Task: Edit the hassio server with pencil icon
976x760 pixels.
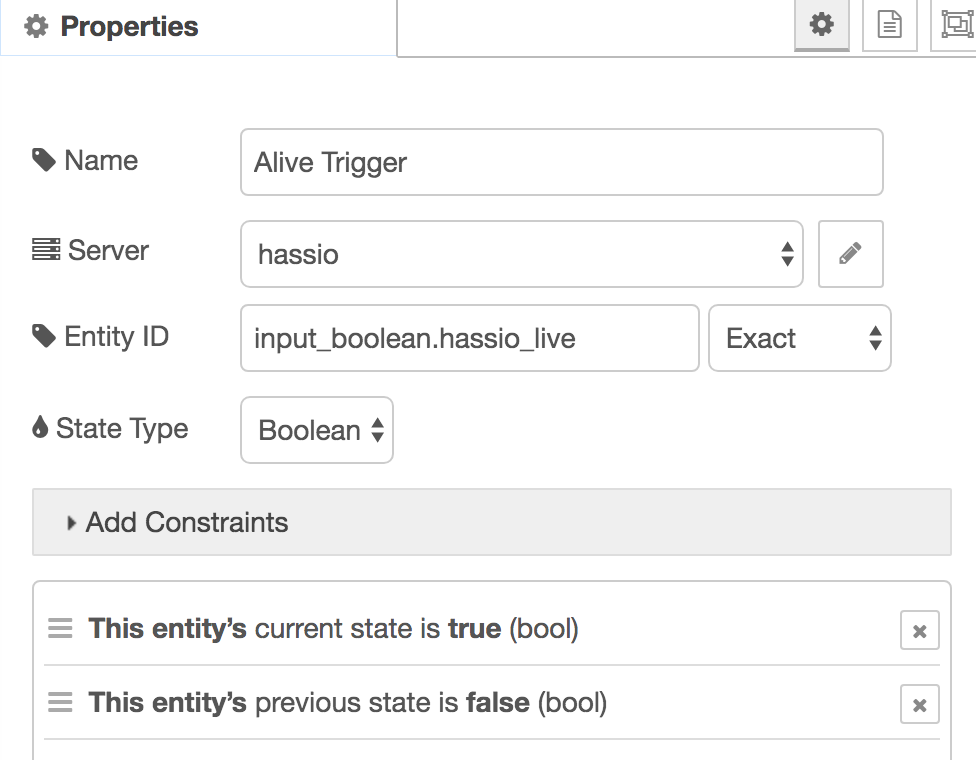Action: point(850,254)
